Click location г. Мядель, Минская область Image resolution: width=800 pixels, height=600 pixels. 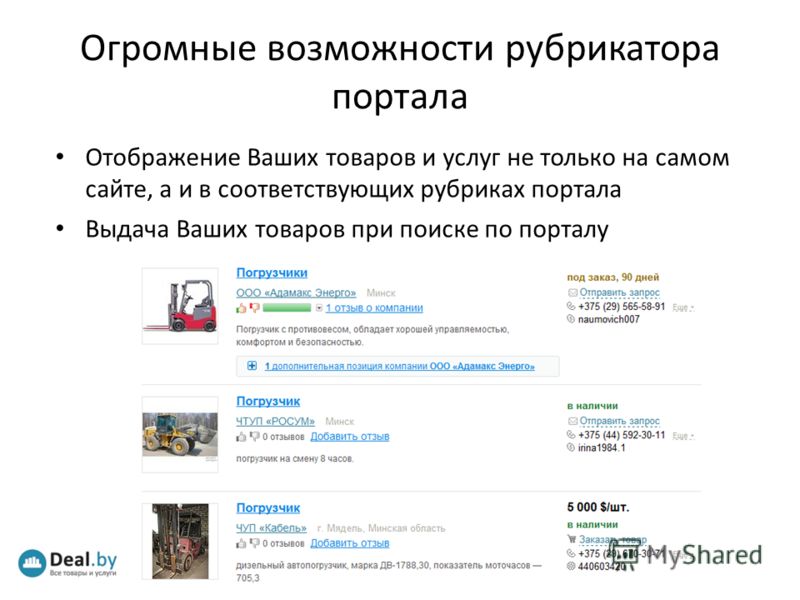tap(381, 529)
